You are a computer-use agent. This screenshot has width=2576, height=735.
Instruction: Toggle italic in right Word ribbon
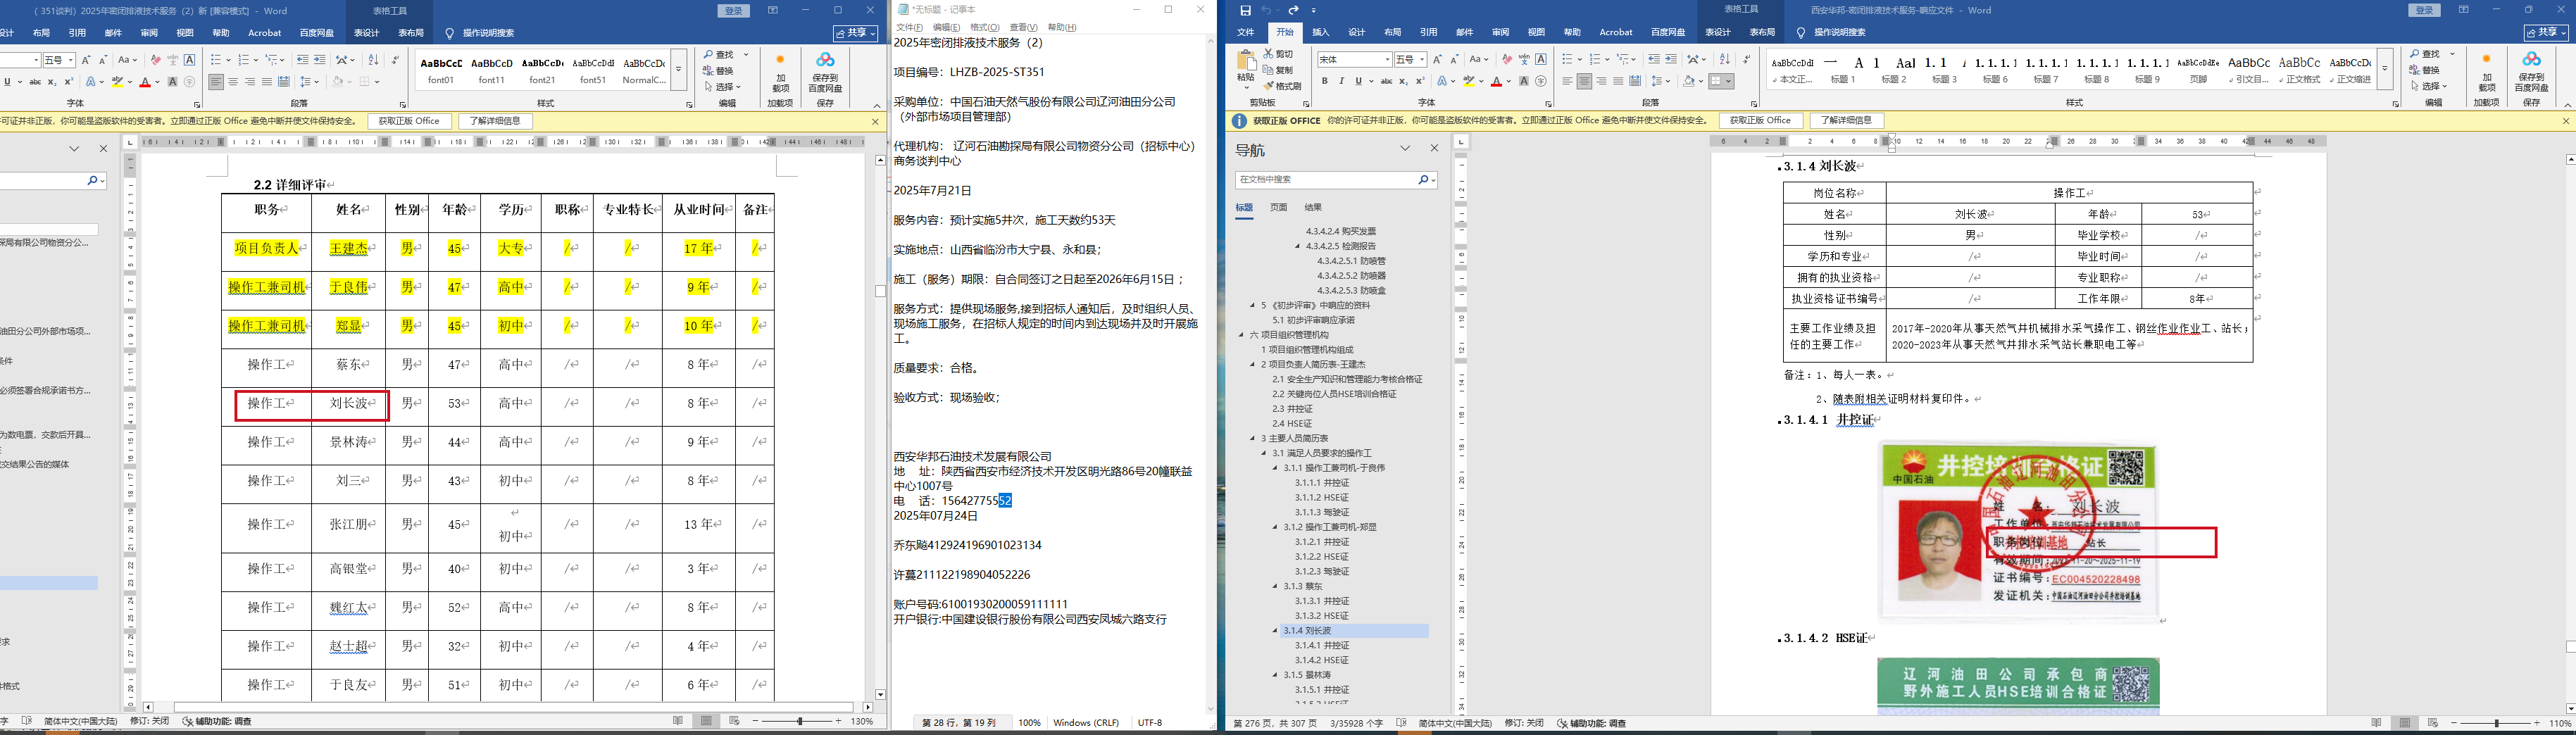click(1342, 81)
